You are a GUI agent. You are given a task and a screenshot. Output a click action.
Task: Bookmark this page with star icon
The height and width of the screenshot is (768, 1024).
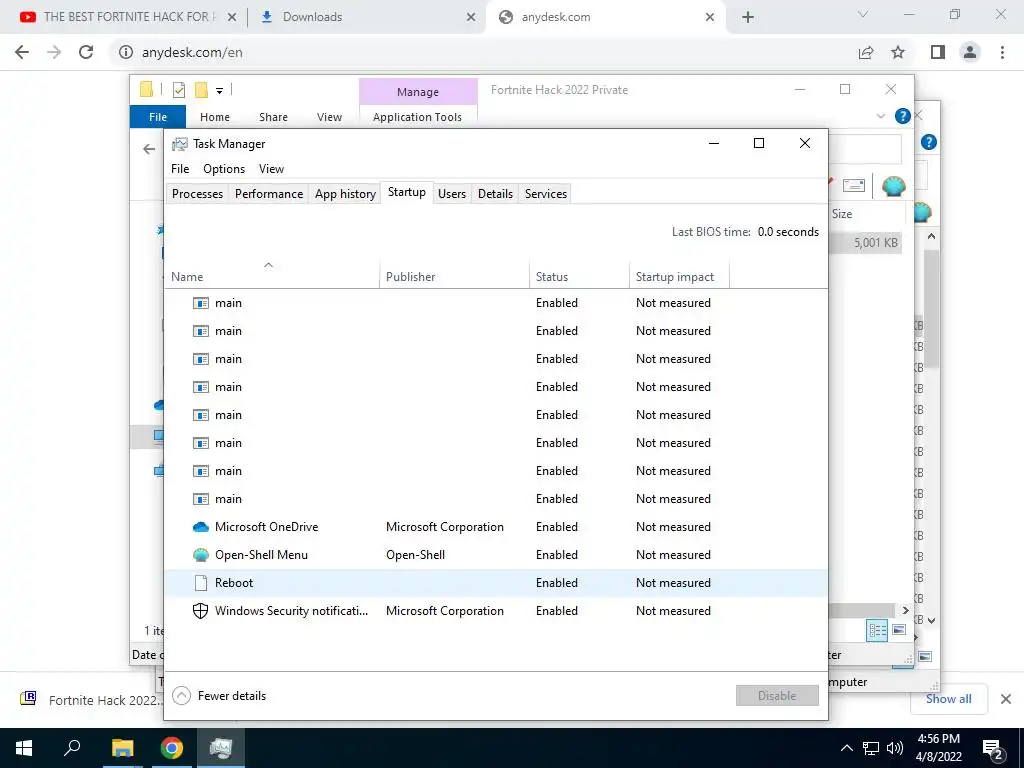pos(898,52)
